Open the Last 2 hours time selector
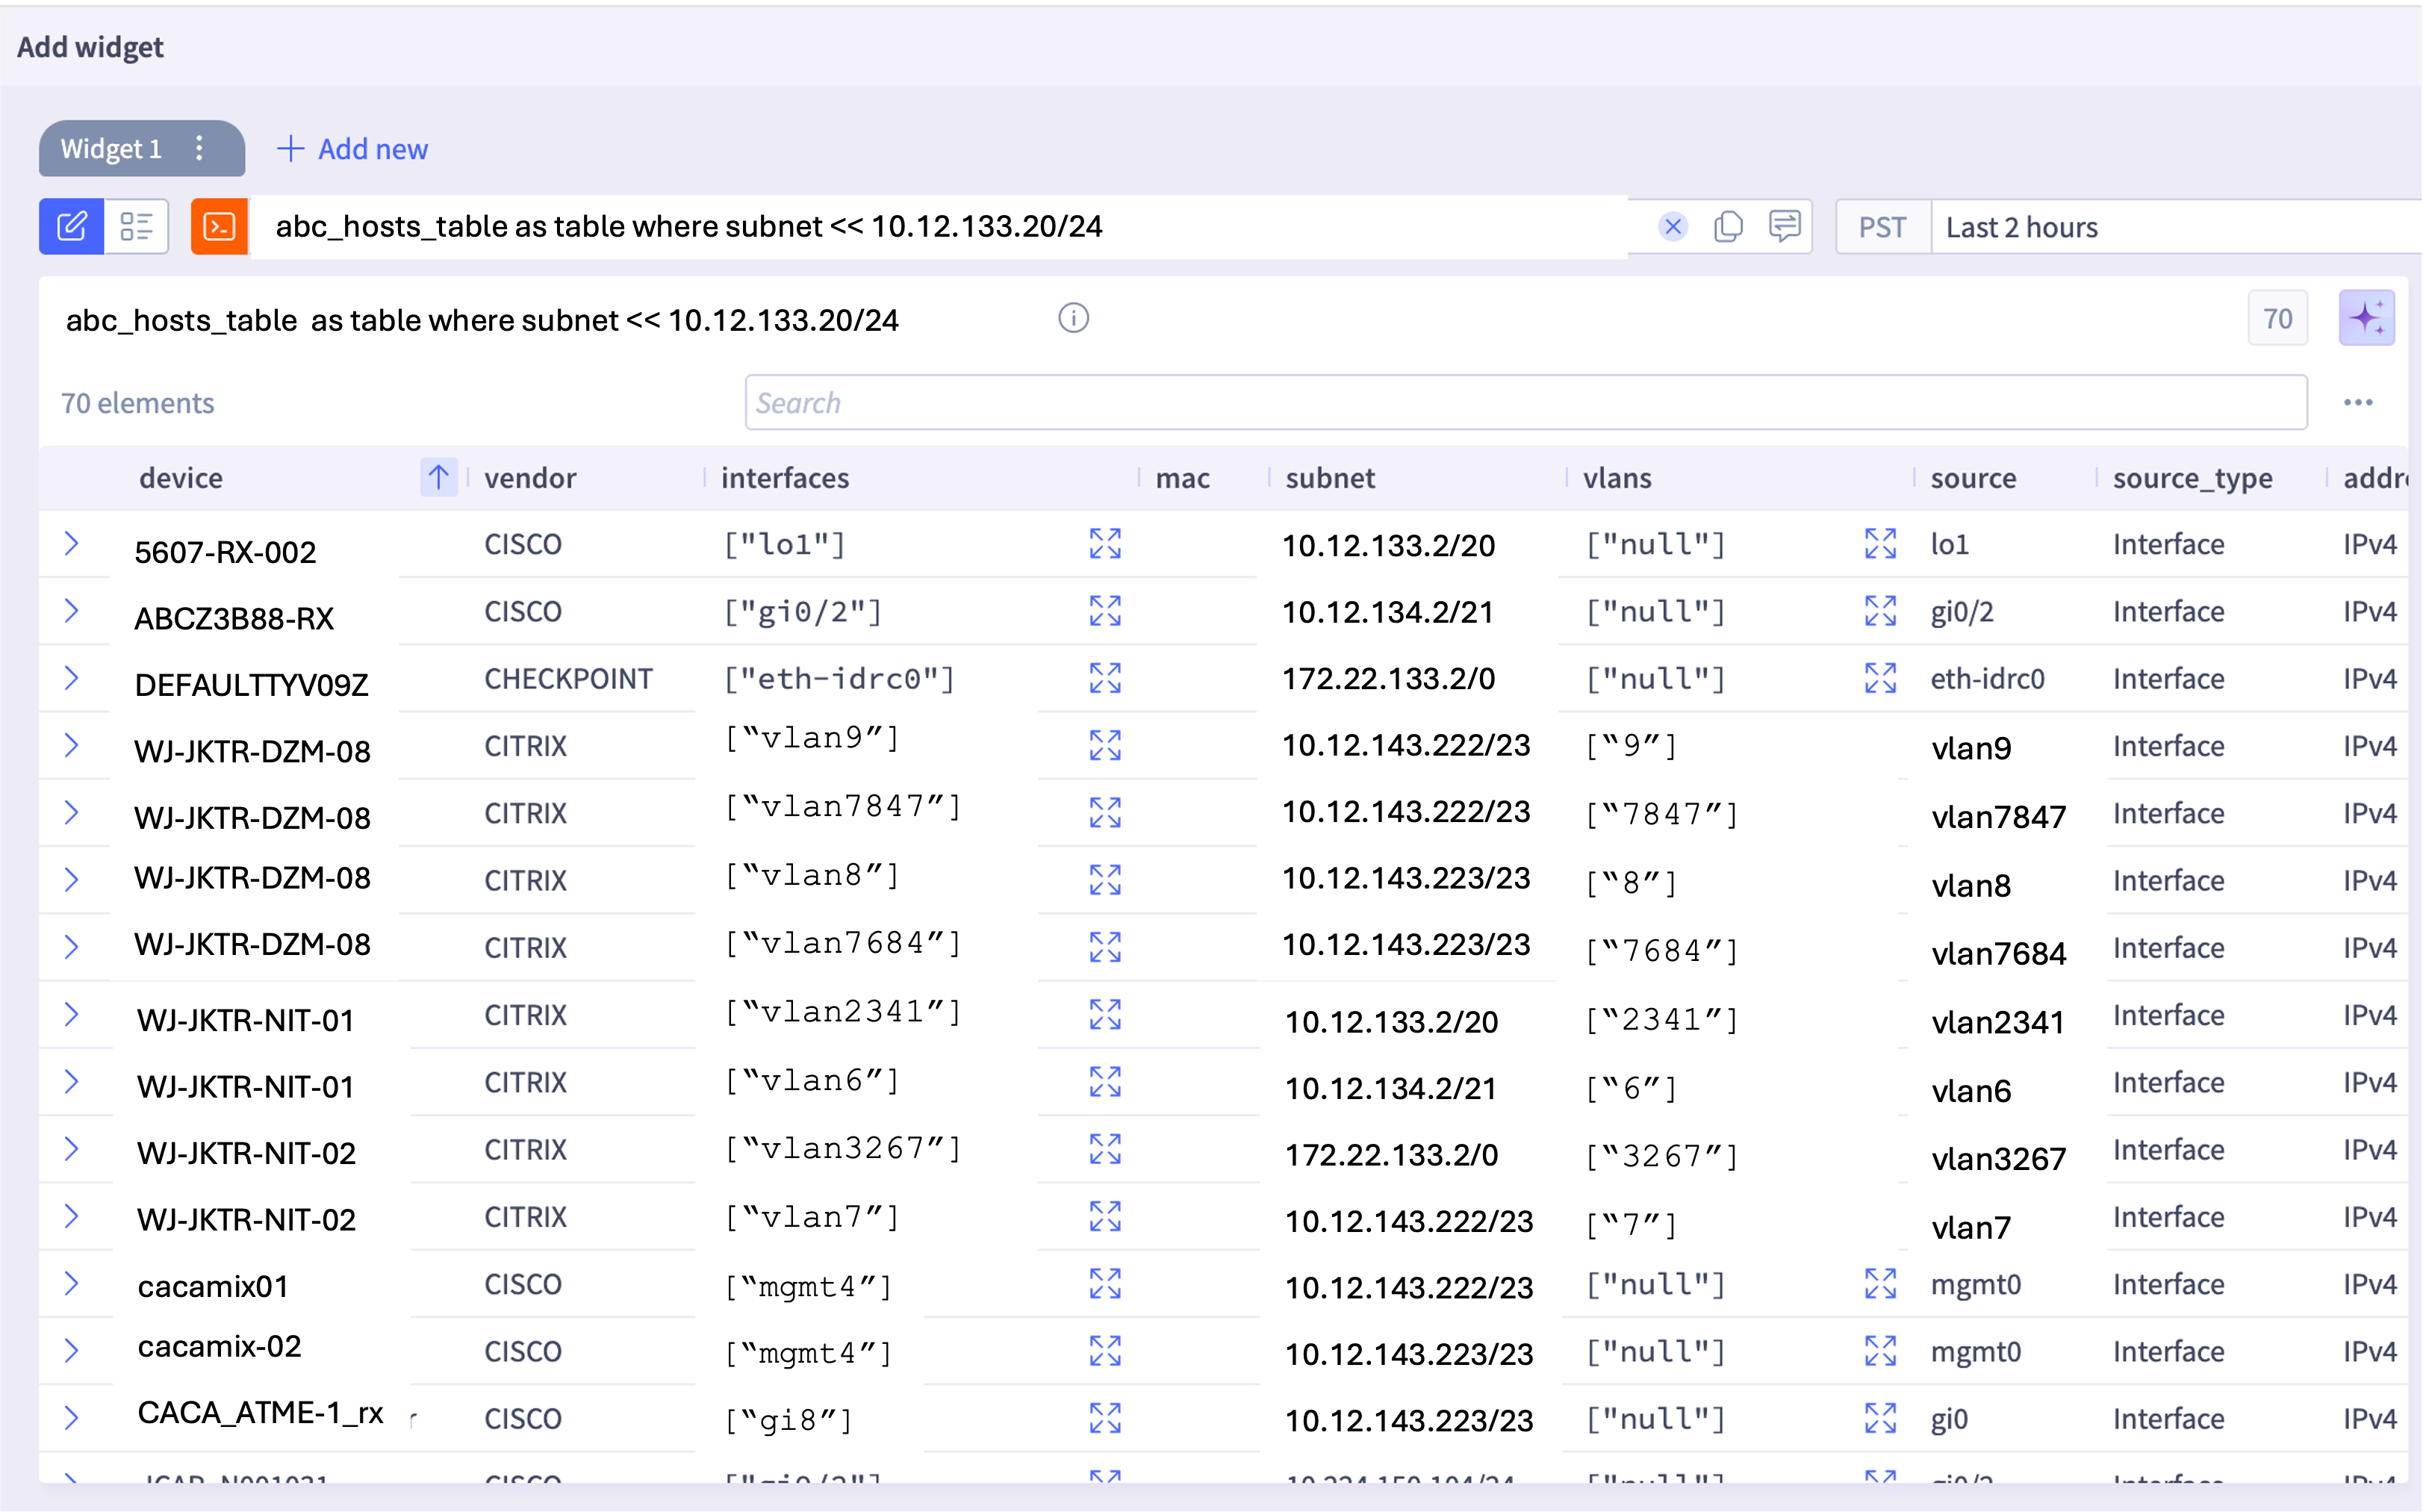 2021,226
